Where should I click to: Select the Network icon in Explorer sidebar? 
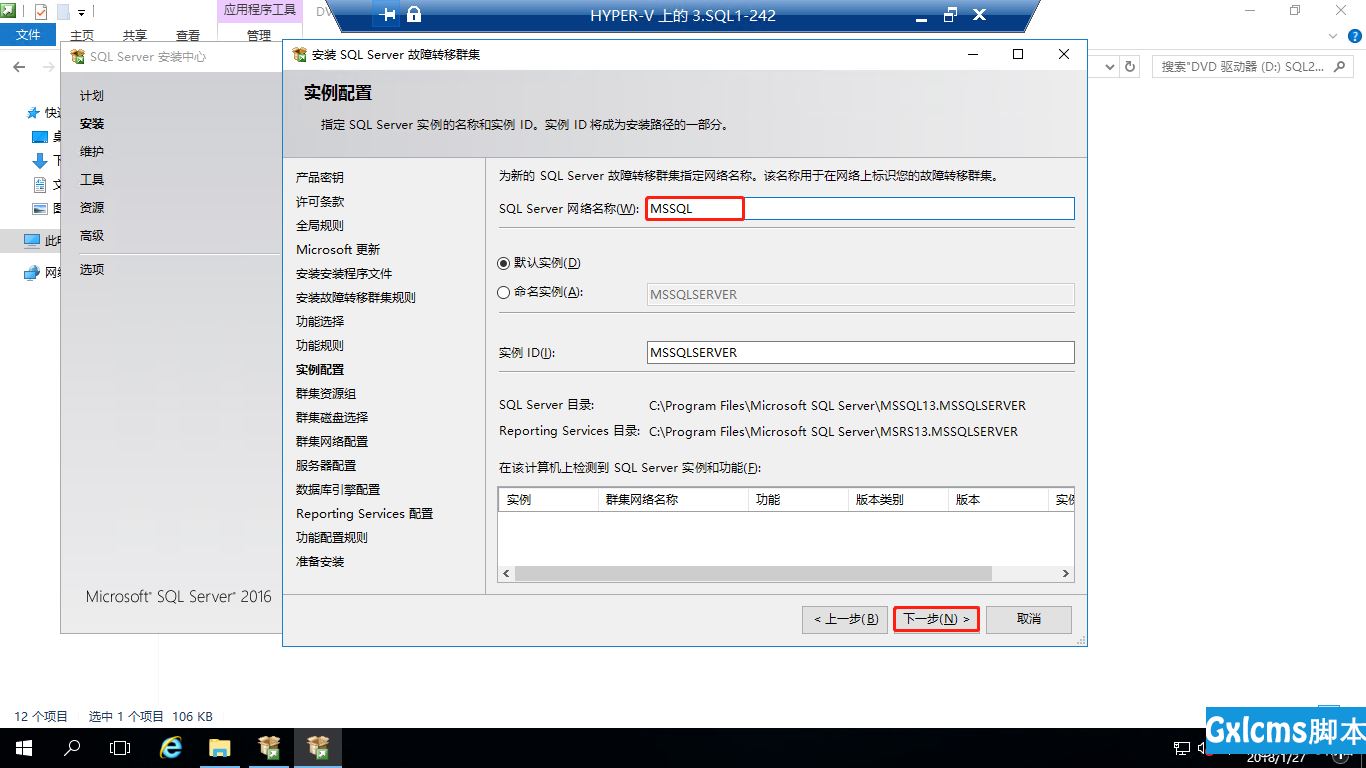point(32,273)
